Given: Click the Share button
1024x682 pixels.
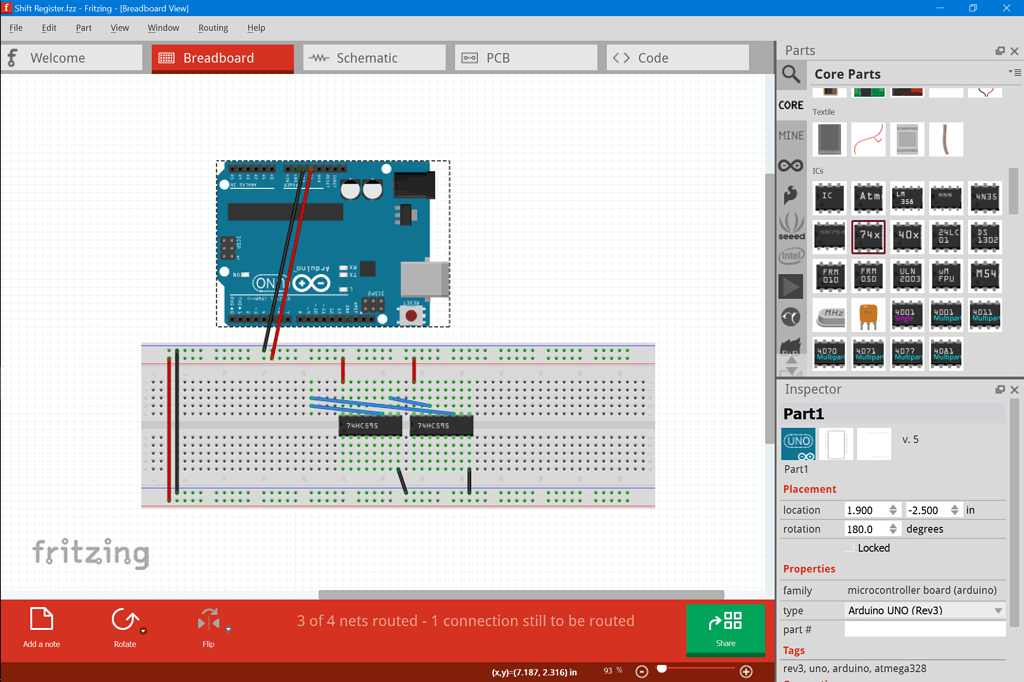Looking at the screenshot, I should point(725,628).
